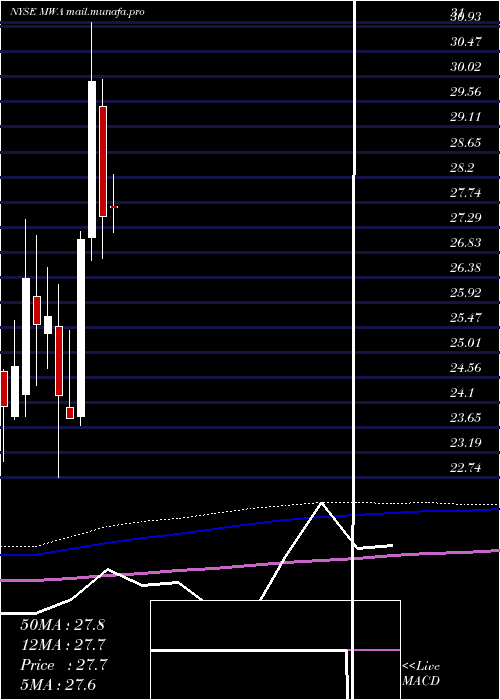Select the small red candle near 23.65

(70, 413)
